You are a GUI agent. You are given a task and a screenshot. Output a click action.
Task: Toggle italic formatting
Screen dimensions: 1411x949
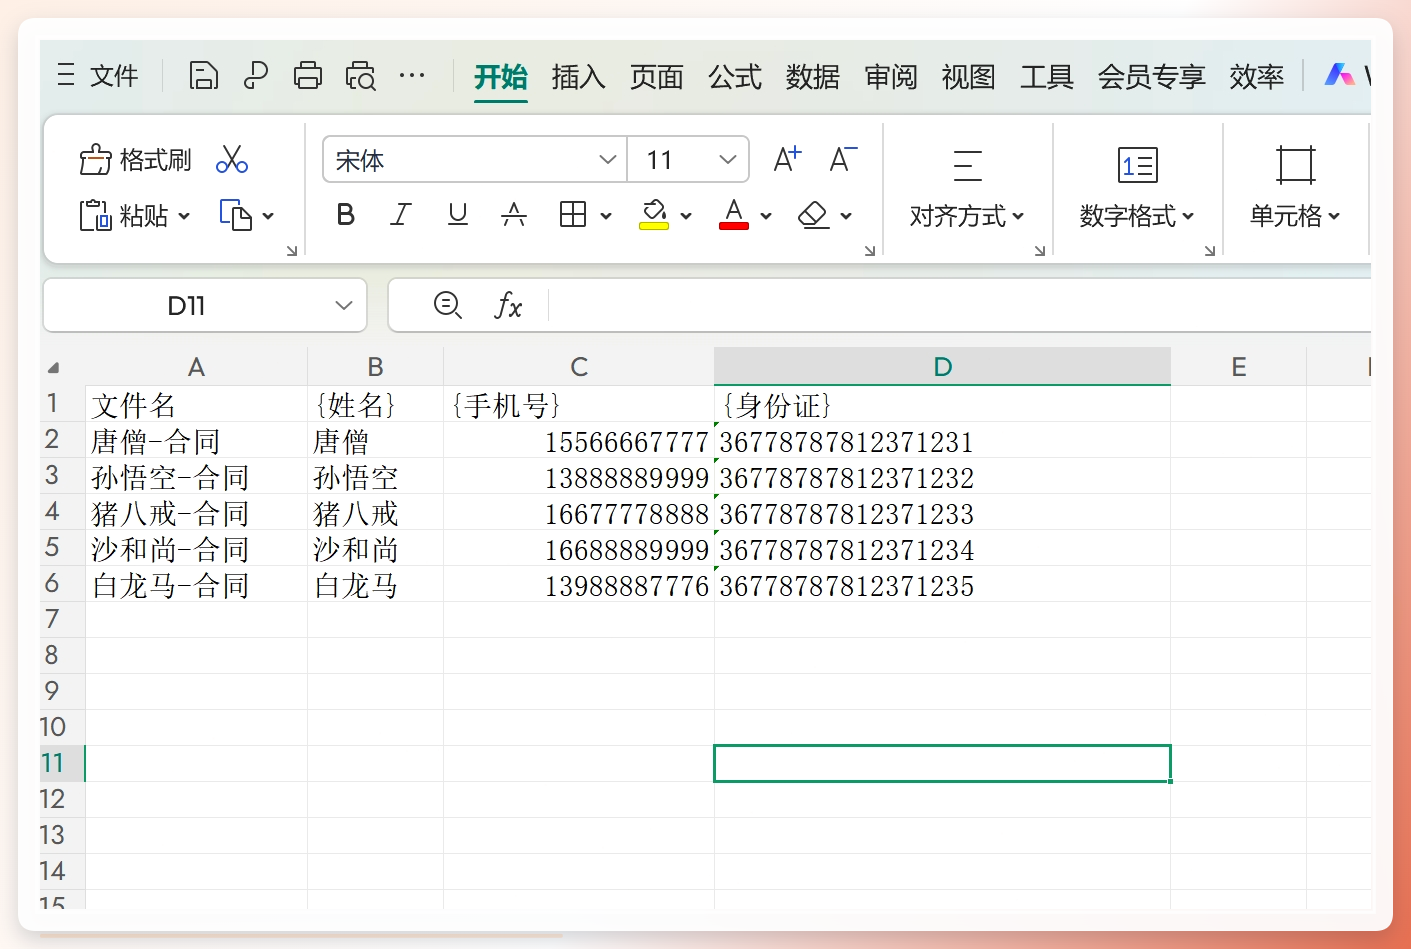[x=401, y=214]
